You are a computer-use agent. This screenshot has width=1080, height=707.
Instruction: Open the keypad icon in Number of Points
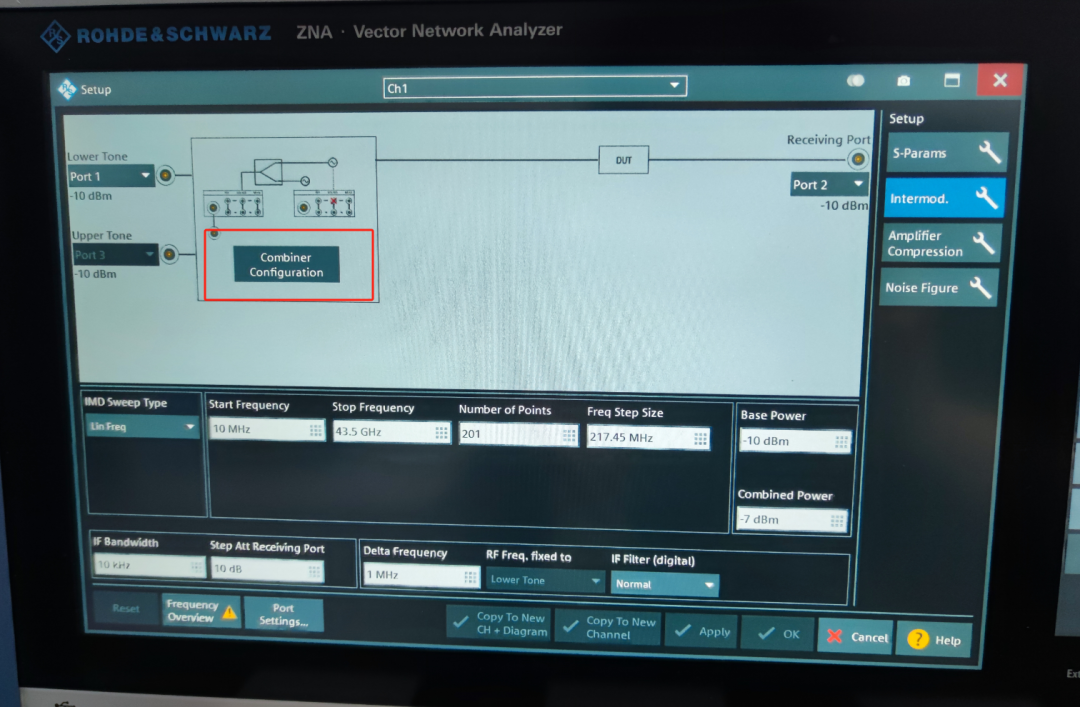coord(569,435)
